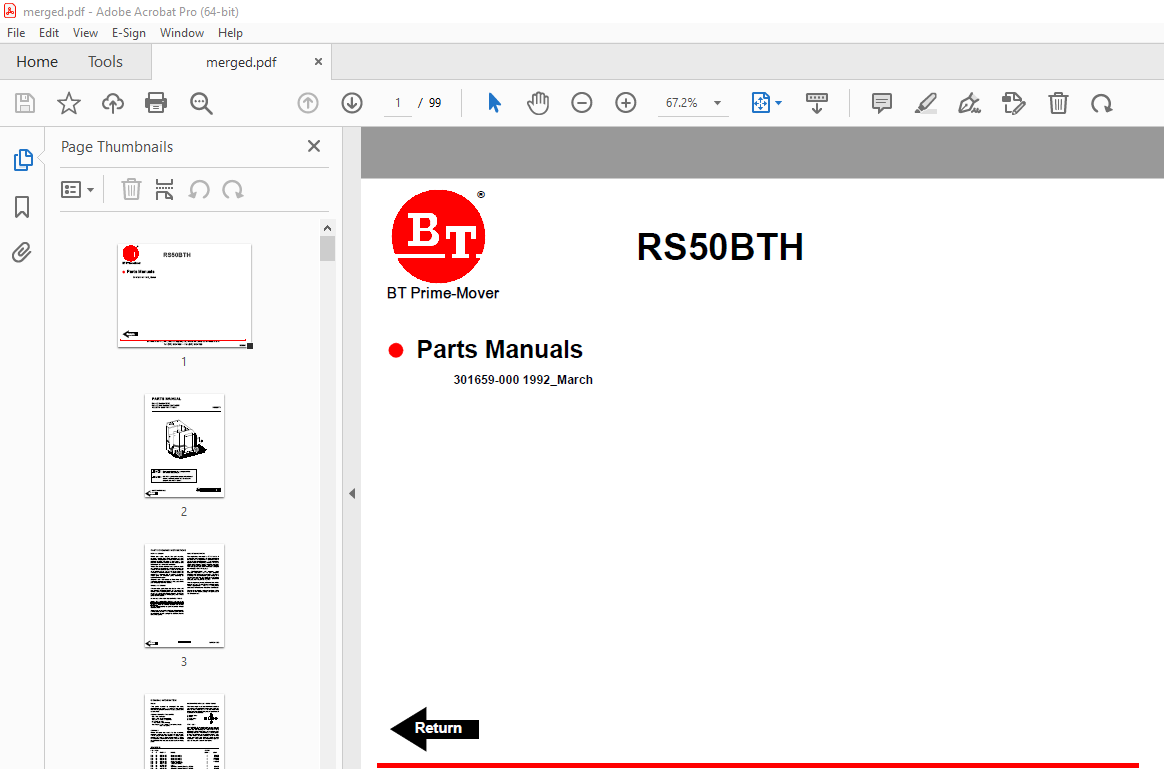
Task: Click the RS50BTH title text
Action: (x=720, y=247)
